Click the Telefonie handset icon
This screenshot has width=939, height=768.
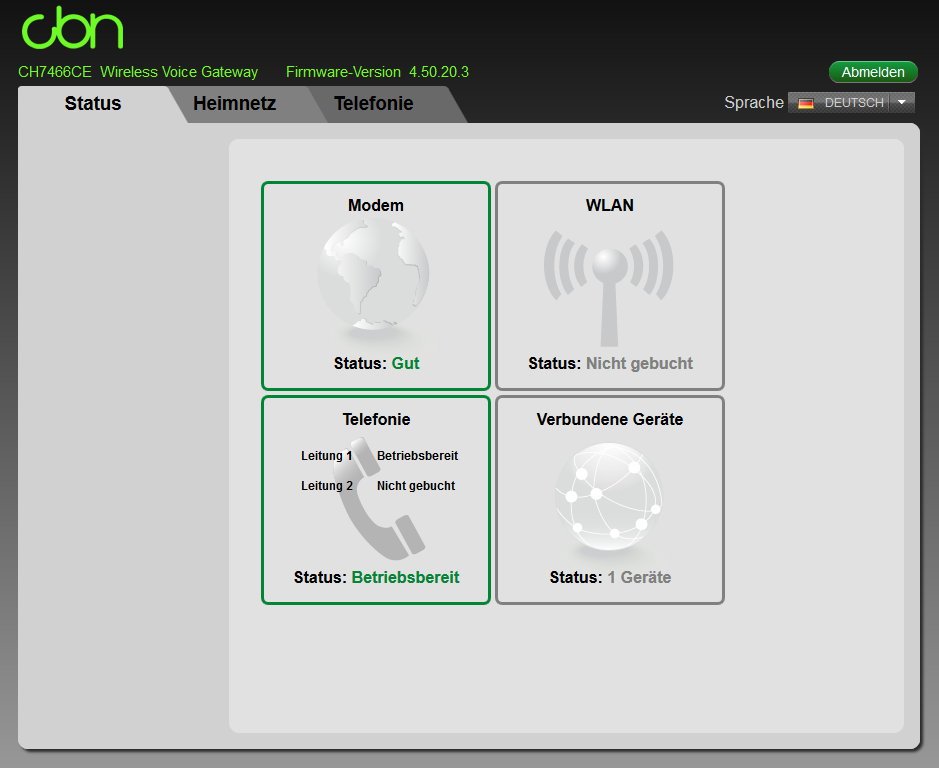[x=381, y=499]
